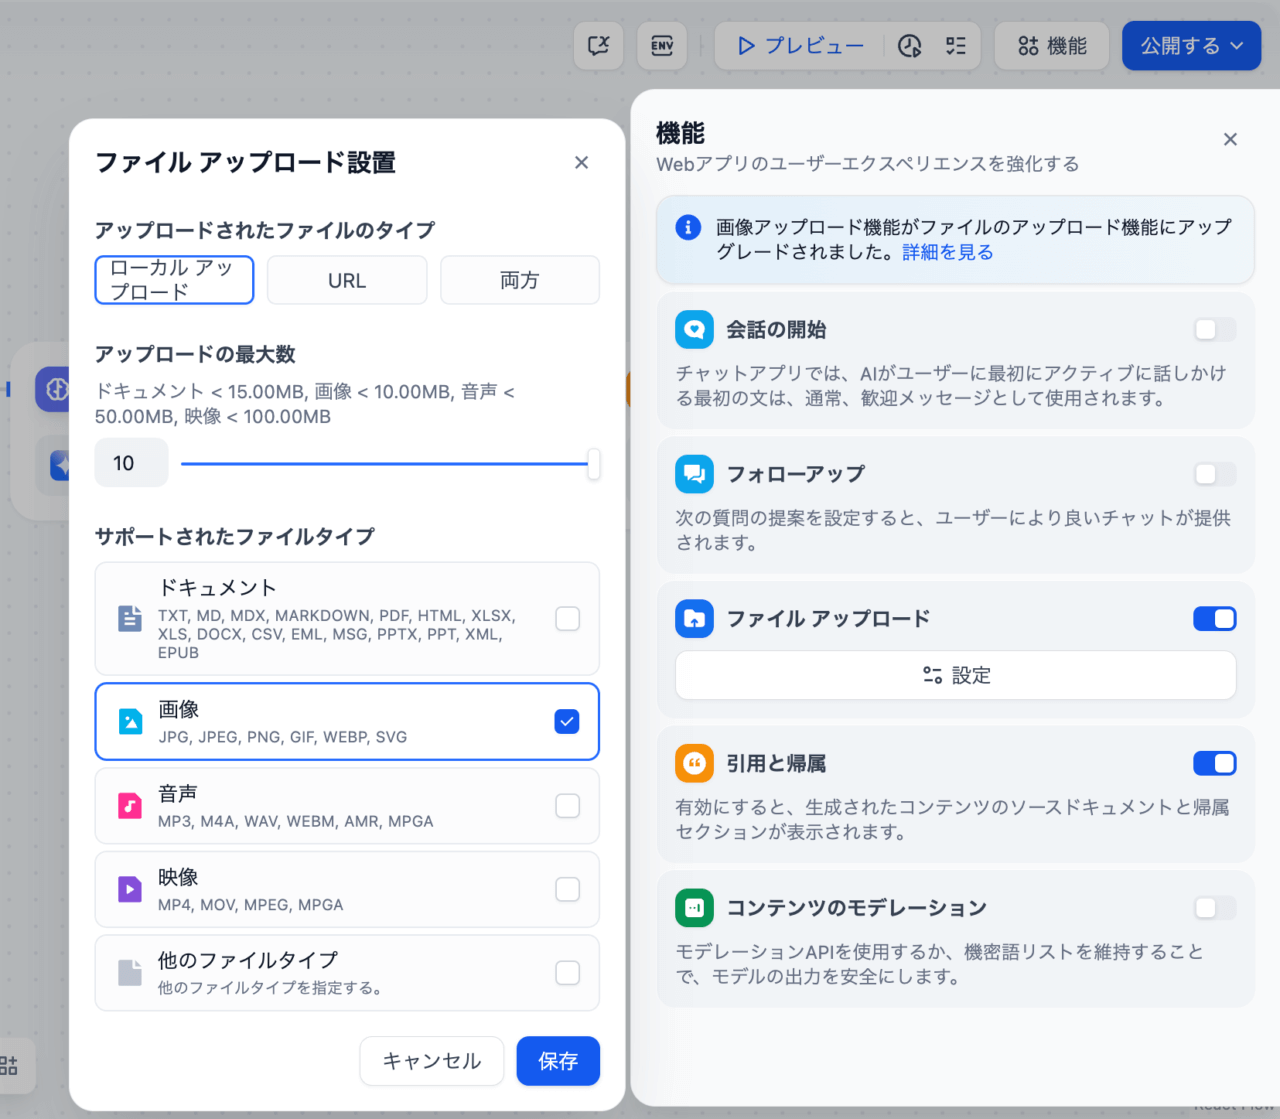Click the chat variable icon in toolbar
This screenshot has width=1280, height=1119.
(599, 46)
